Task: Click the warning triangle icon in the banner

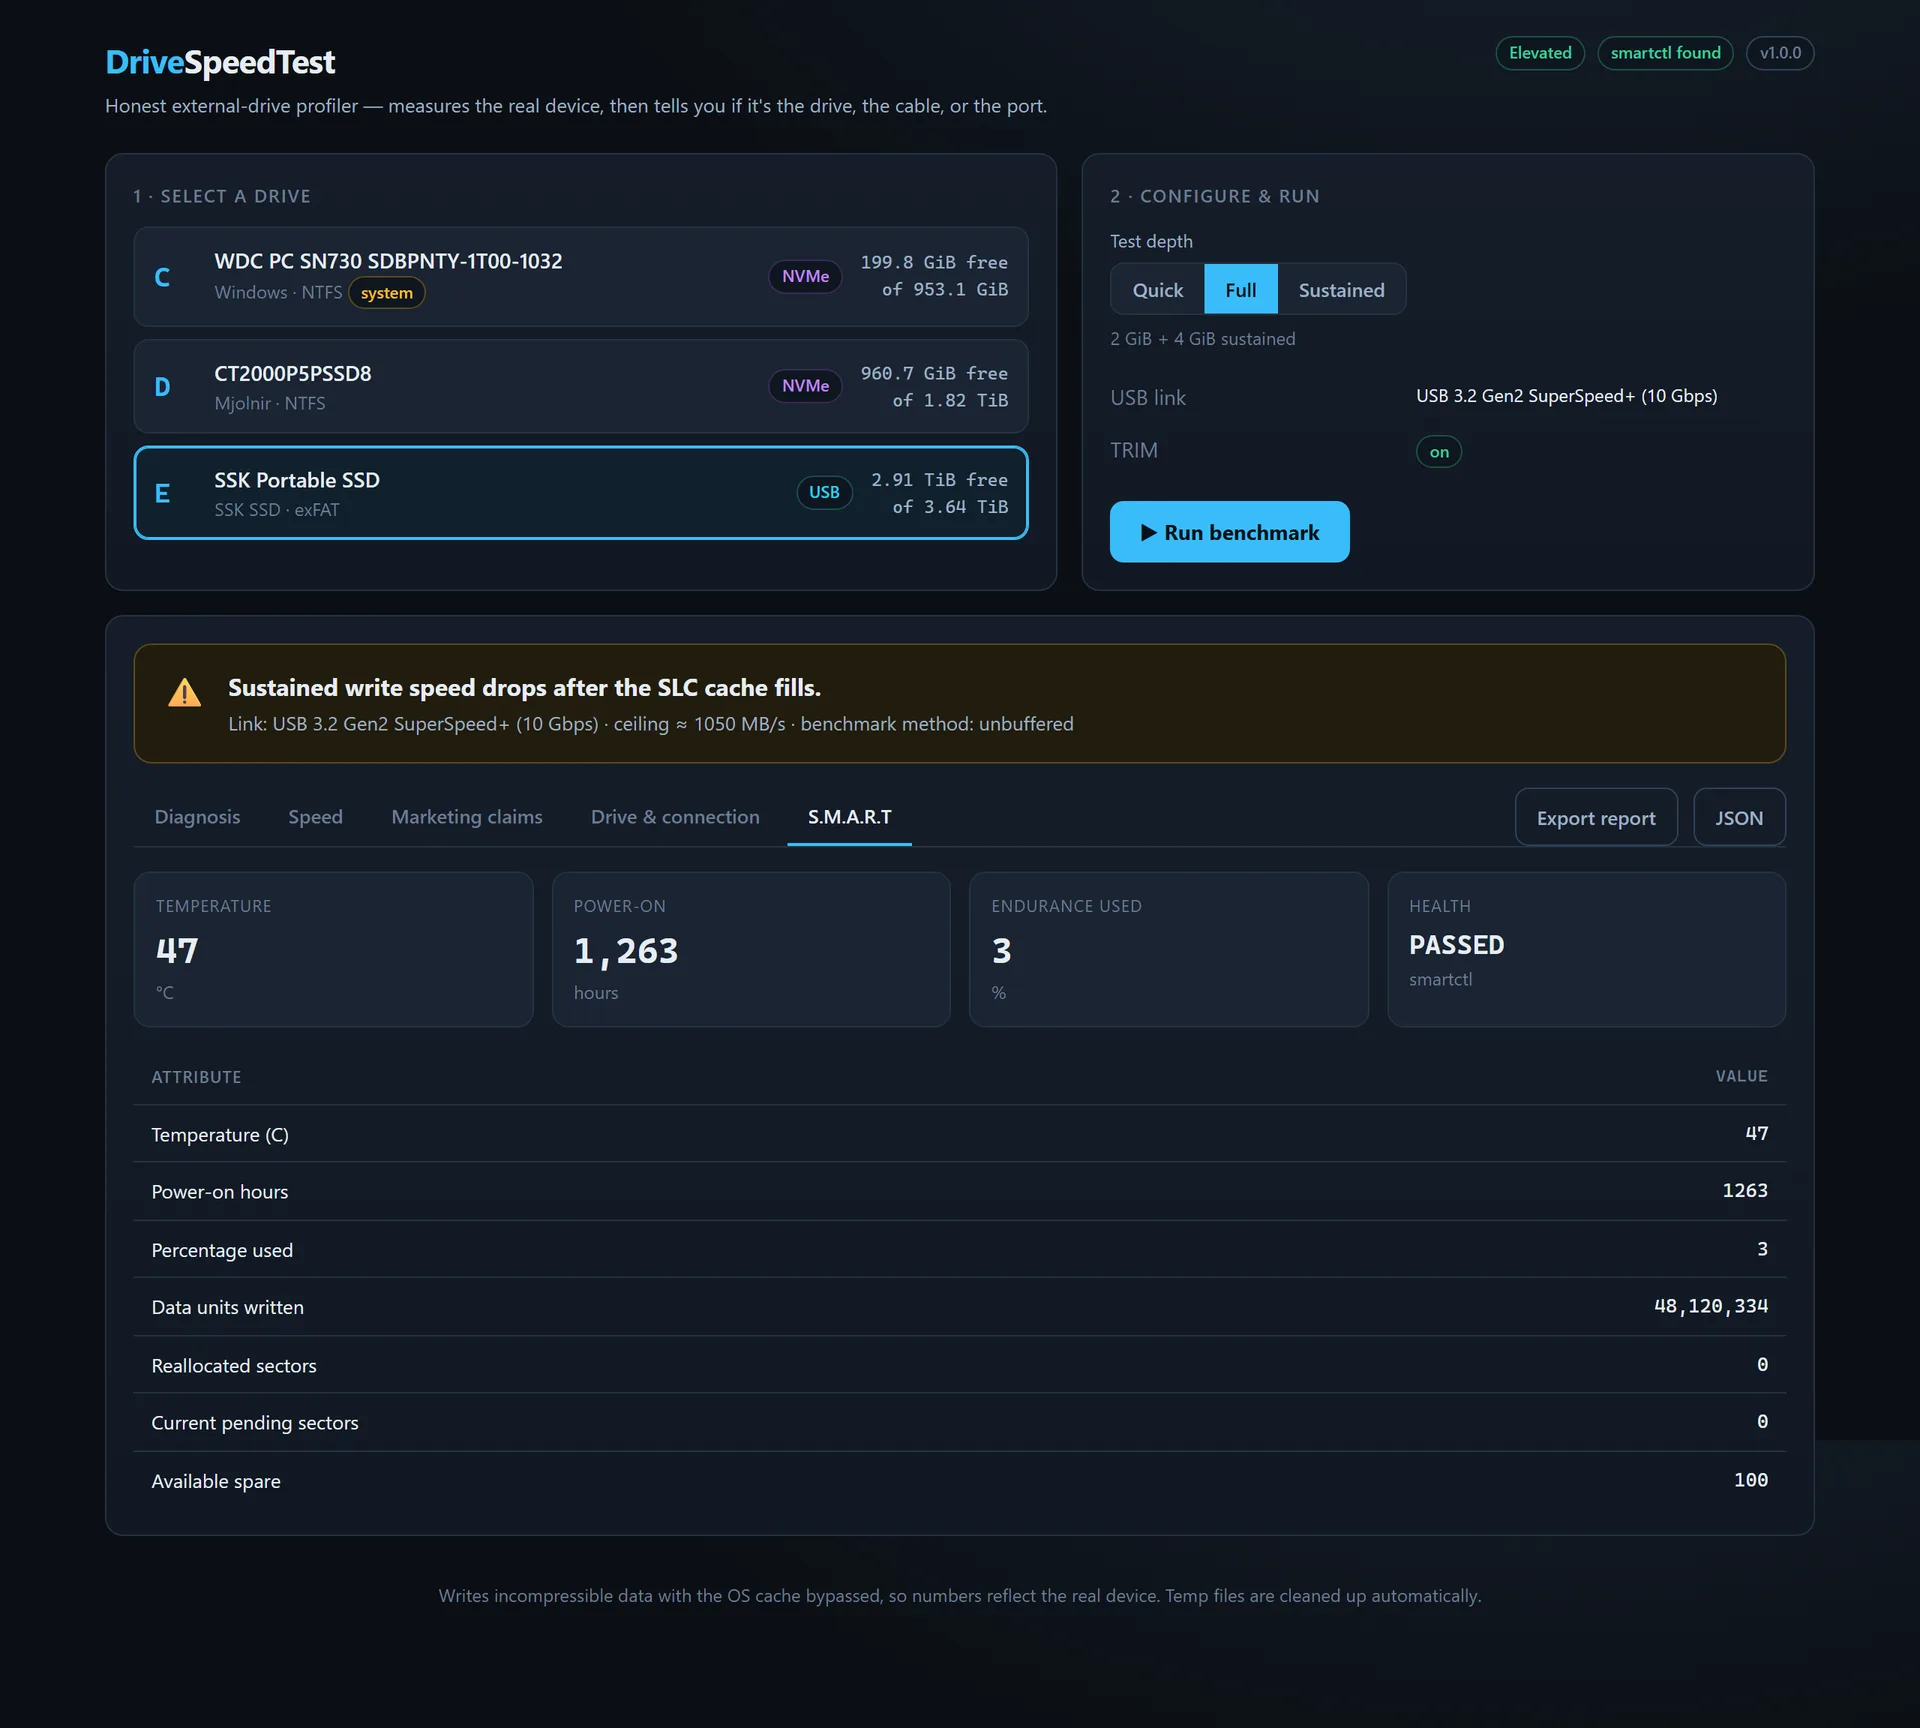Action: pos(184,693)
